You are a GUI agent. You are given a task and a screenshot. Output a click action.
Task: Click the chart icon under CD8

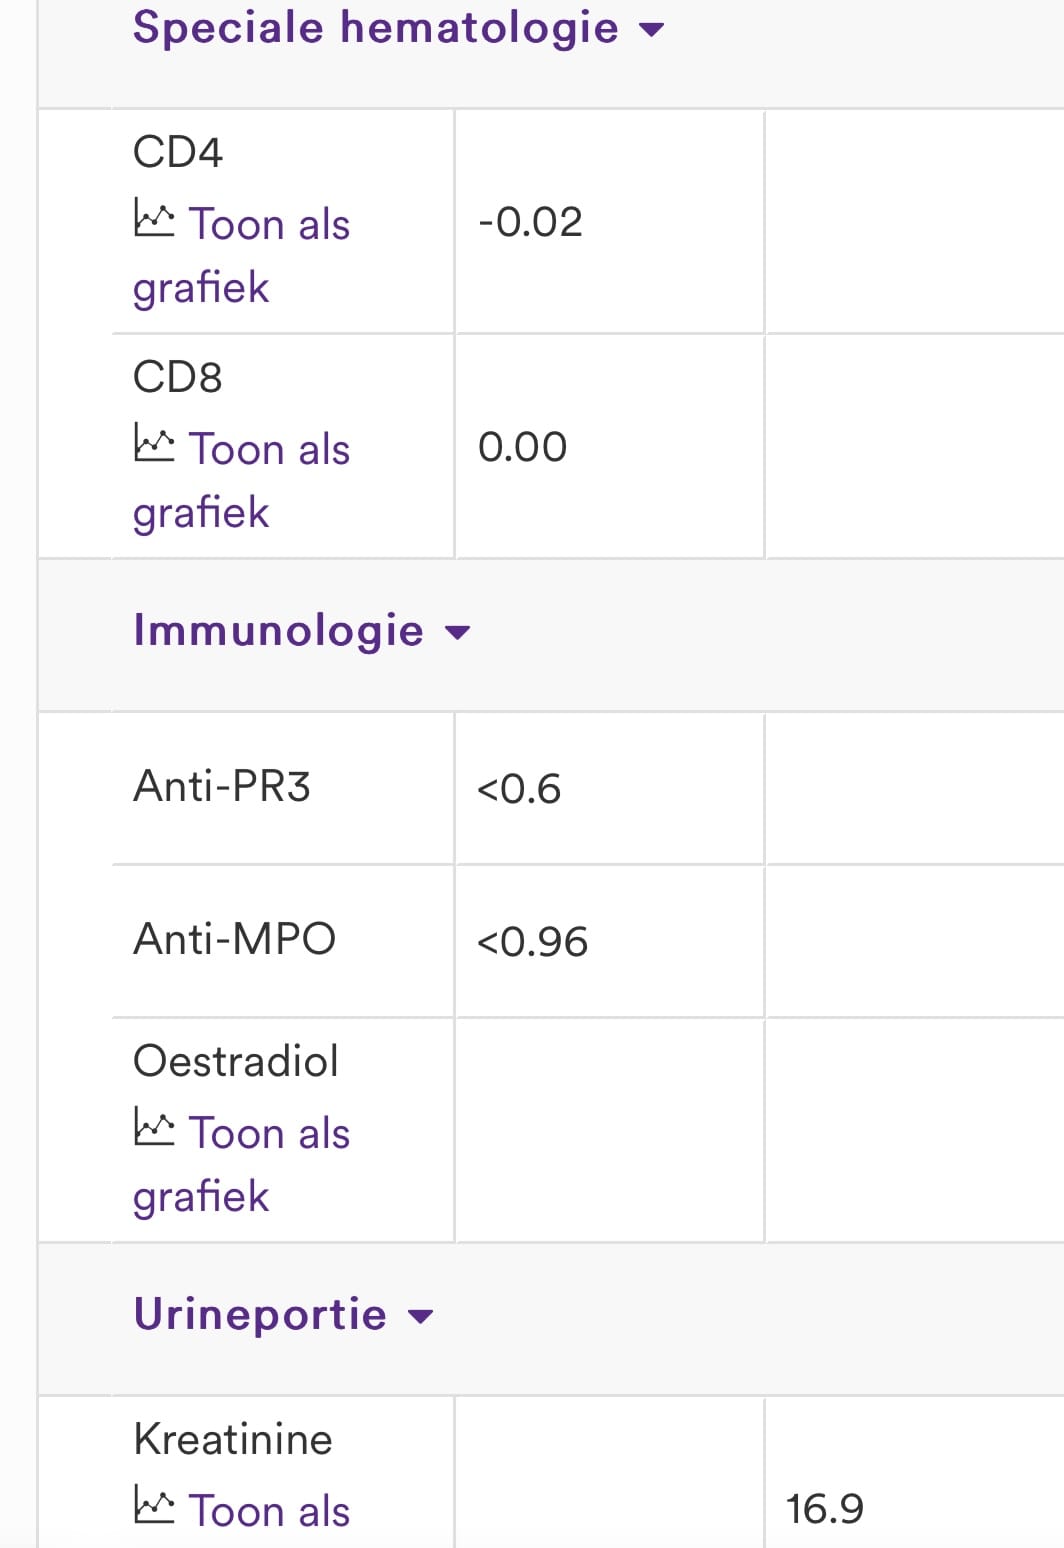(154, 443)
